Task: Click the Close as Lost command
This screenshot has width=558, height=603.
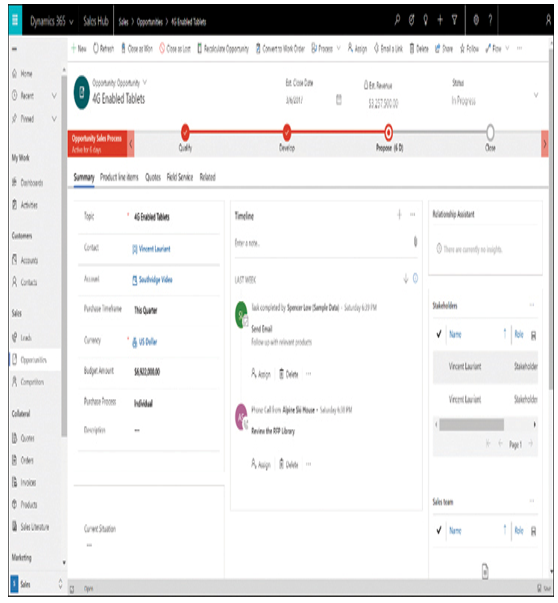Action: pyautogui.click(x=175, y=48)
